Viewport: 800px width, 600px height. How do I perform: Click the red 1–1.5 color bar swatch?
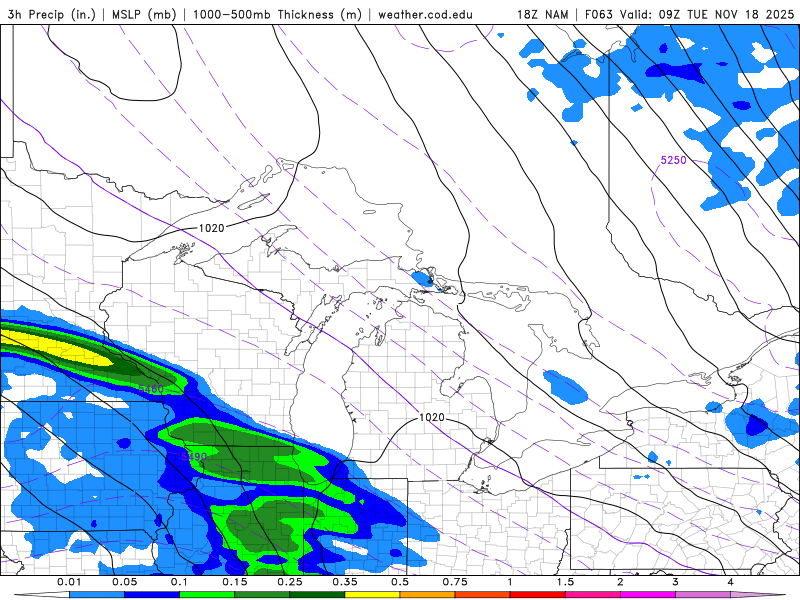(538, 595)
